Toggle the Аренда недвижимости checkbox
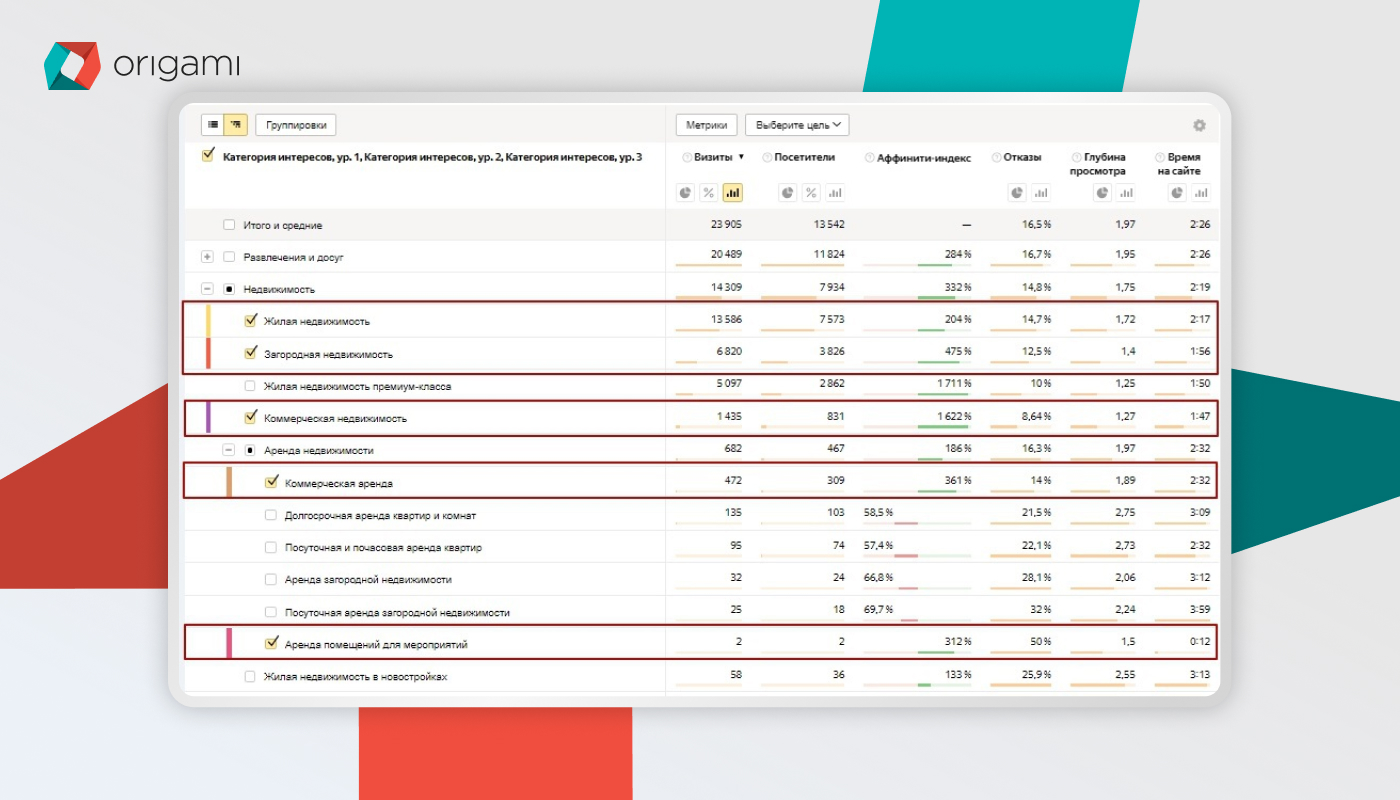 point(250,450)
